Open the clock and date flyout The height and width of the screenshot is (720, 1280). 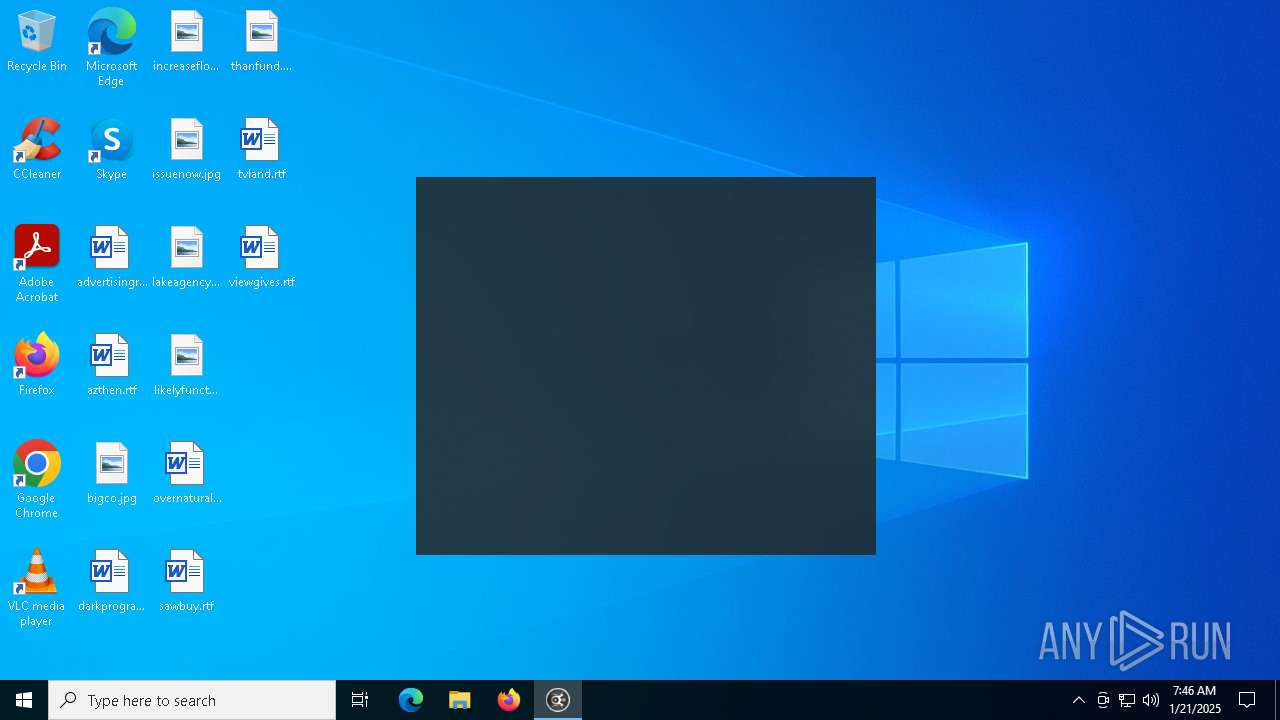click(1195, 700)
